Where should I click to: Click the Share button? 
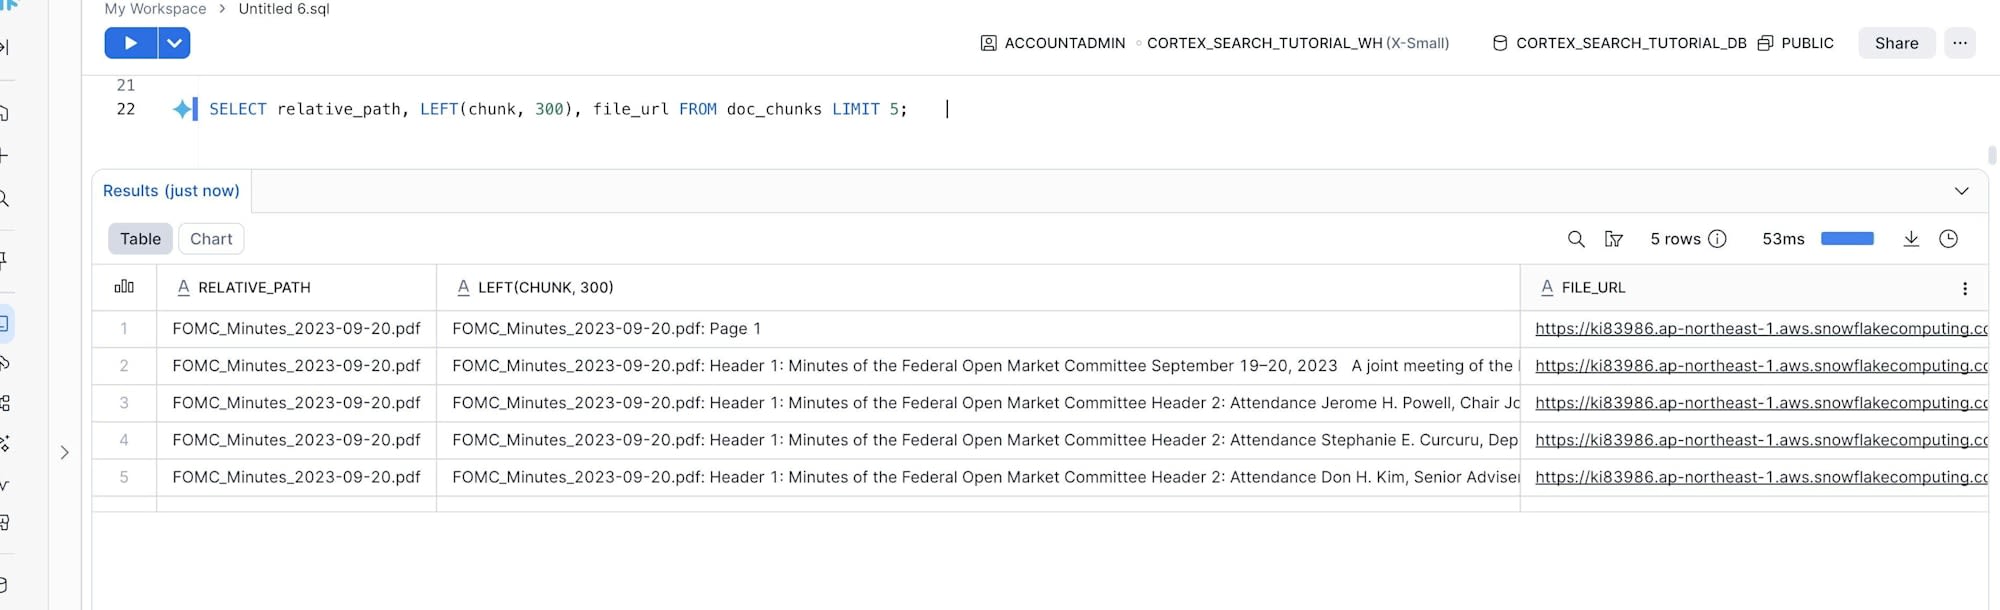point(1896,43)
